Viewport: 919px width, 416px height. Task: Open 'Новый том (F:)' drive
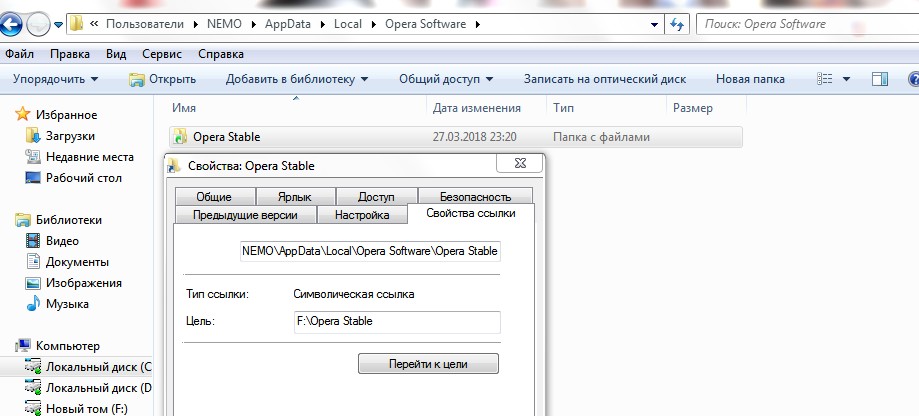point(87,408)
